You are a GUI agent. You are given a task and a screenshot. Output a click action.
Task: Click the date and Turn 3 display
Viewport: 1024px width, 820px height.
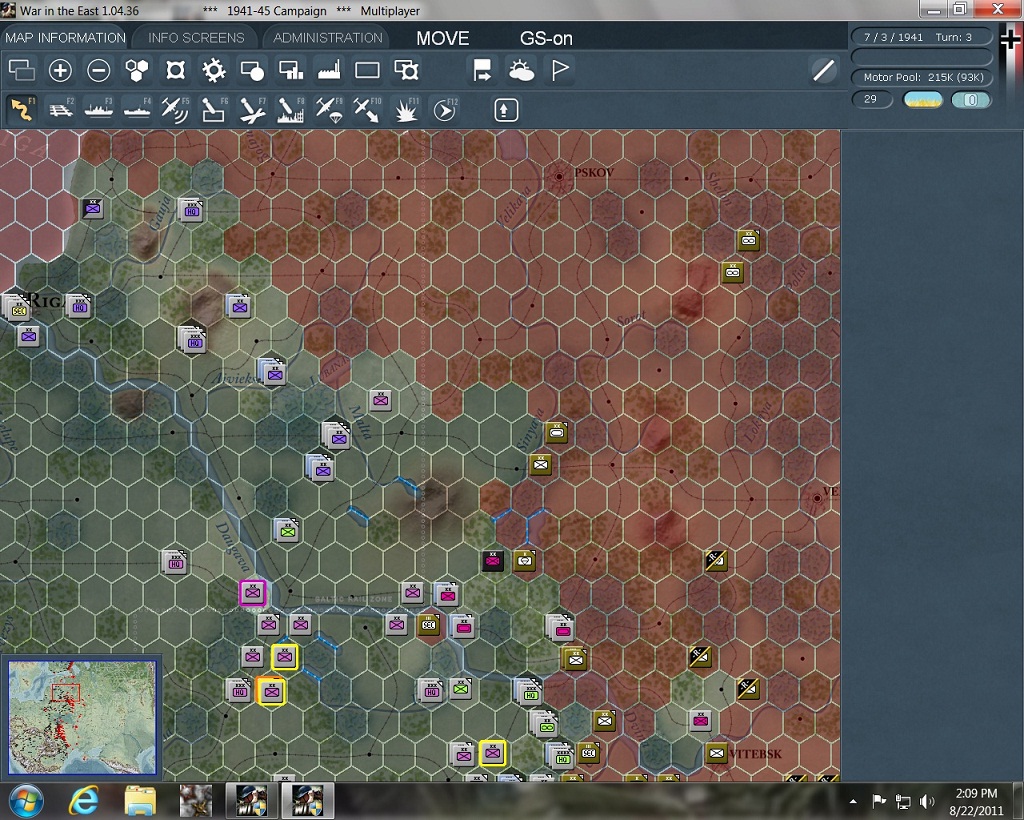point(920,37)
